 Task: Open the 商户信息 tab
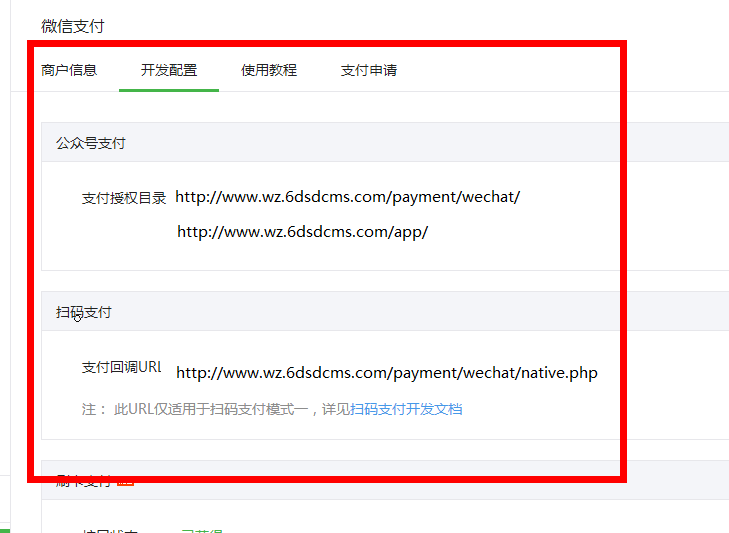pos(69,70)
